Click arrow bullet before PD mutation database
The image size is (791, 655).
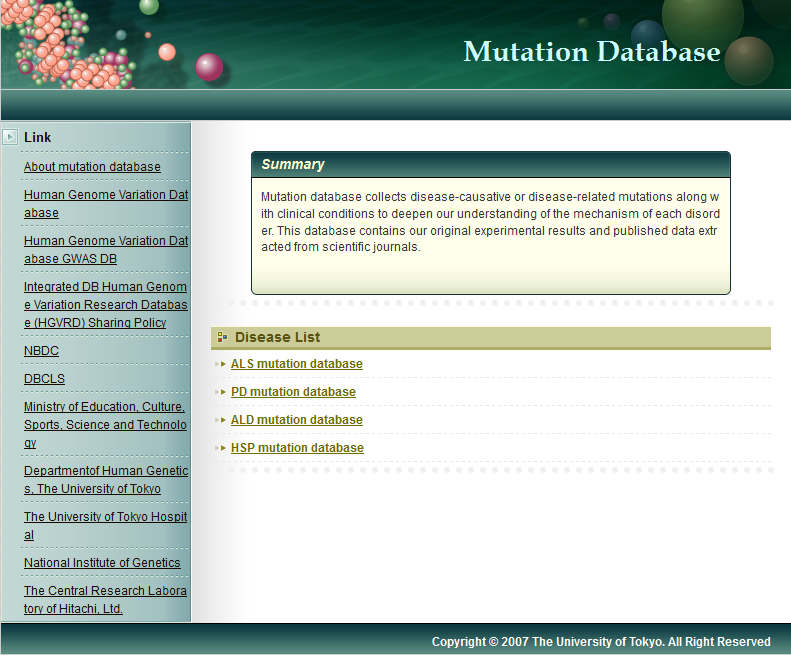pyautogui.click(x=221, y=392)
